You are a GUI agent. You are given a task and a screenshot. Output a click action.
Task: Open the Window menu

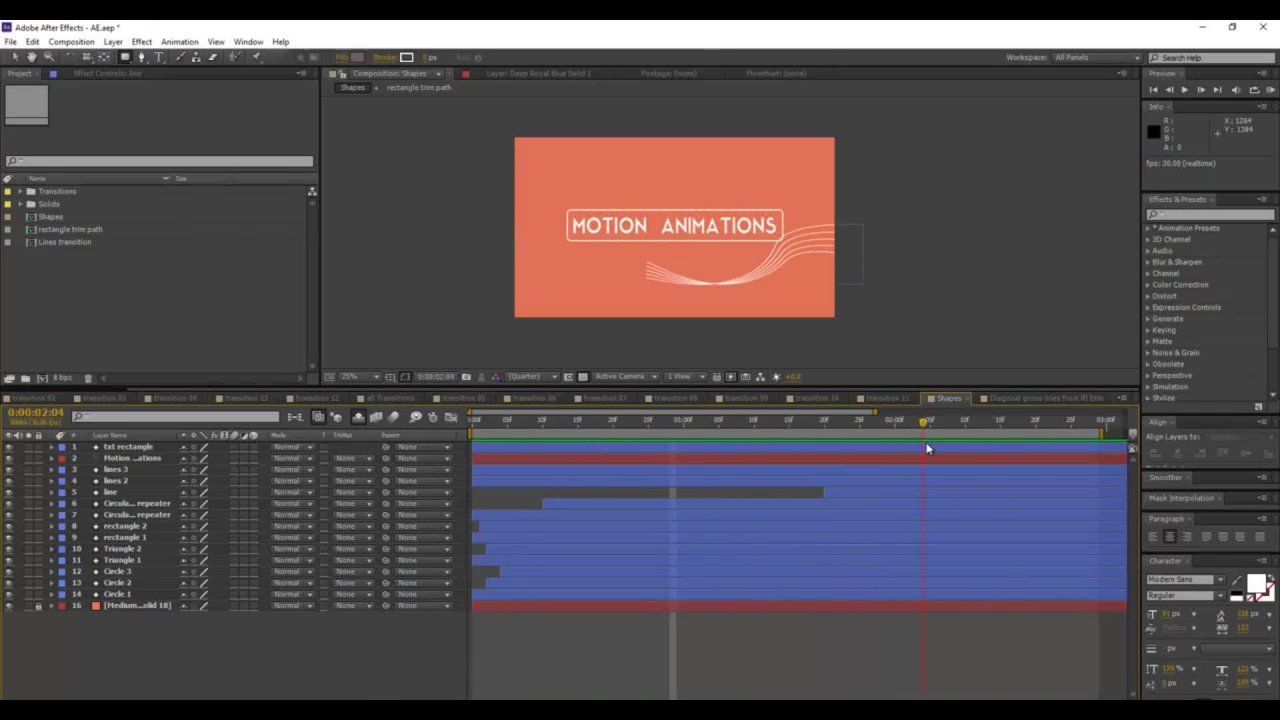pos(248,42)
